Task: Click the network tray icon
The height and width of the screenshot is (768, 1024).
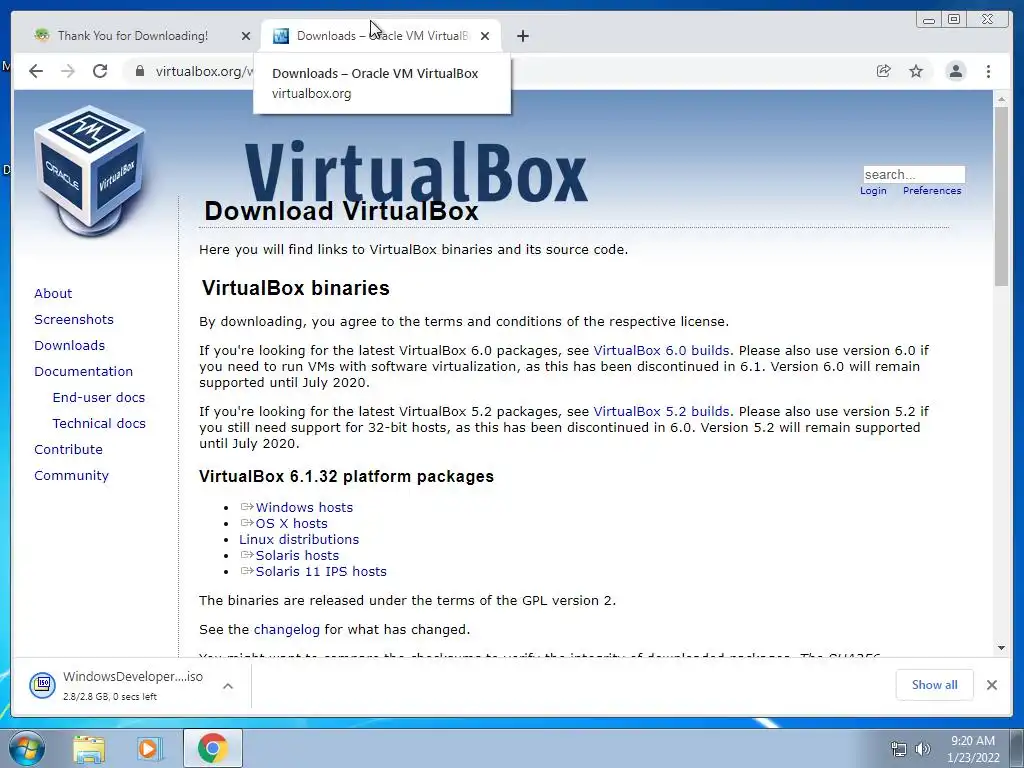Action: point(899,750)
